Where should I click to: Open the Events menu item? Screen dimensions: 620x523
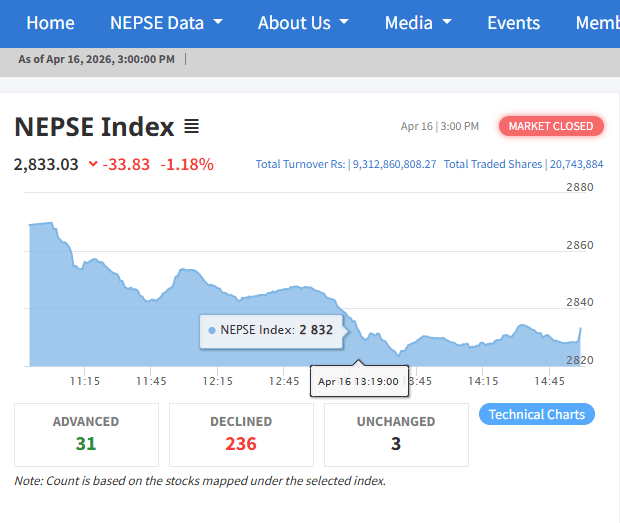point(513,23)
